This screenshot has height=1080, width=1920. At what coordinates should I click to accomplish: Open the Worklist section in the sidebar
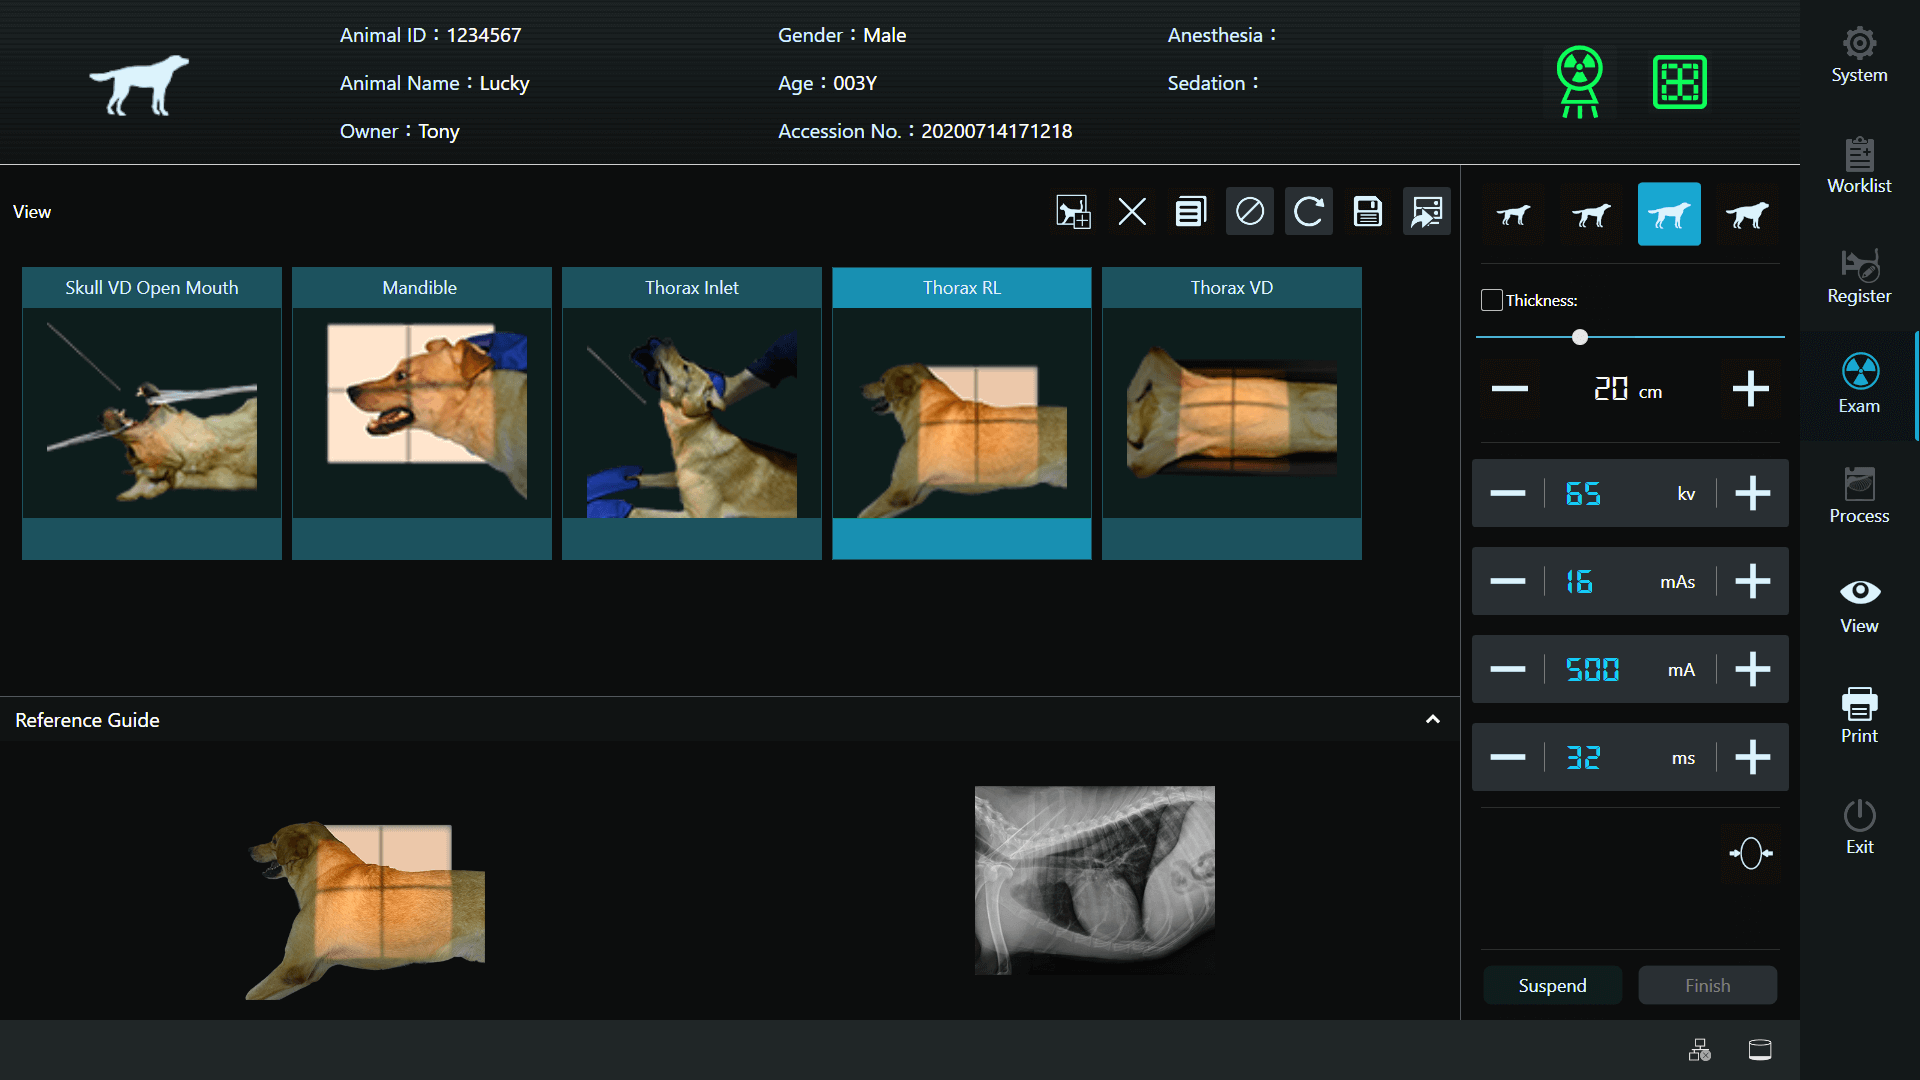(x=1859, y=167)
